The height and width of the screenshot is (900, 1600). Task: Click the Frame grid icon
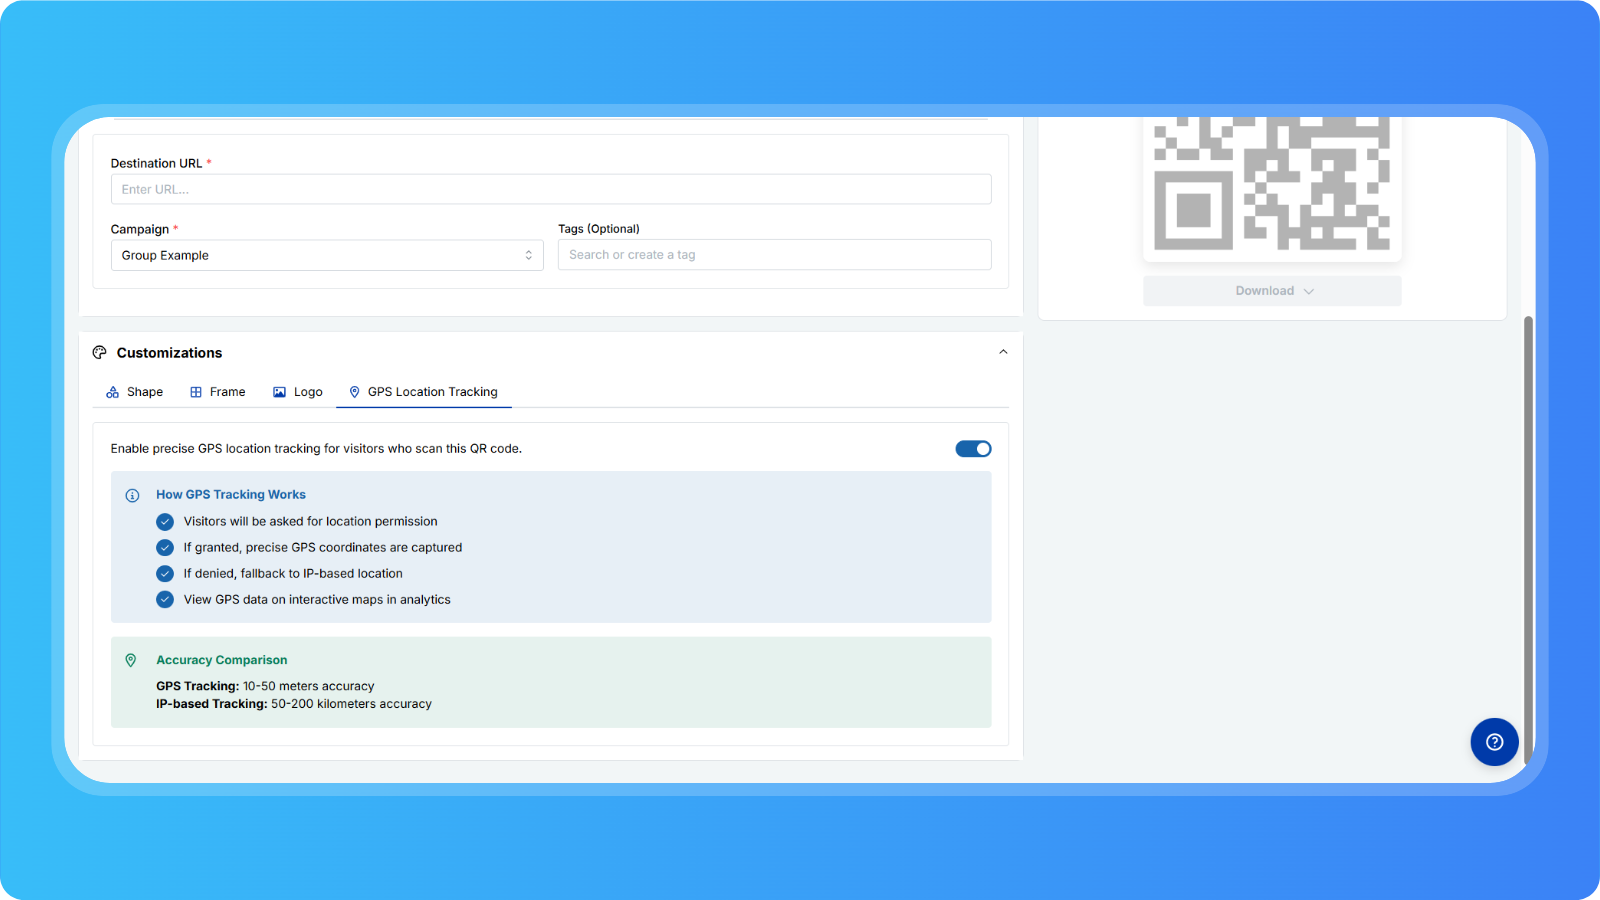pyautogui.click(x=196, y=392)
